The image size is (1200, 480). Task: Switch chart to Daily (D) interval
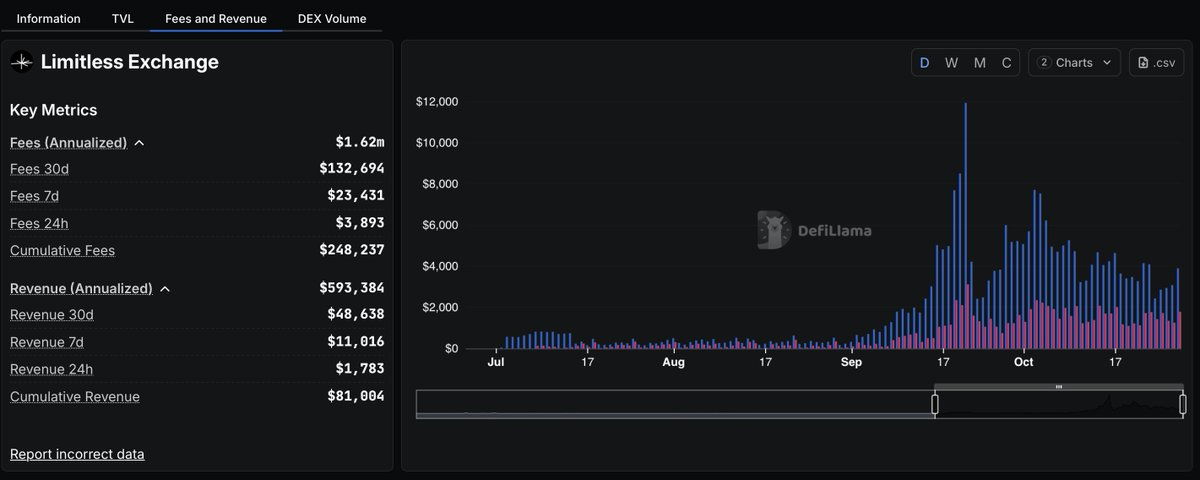coord(924,63)
